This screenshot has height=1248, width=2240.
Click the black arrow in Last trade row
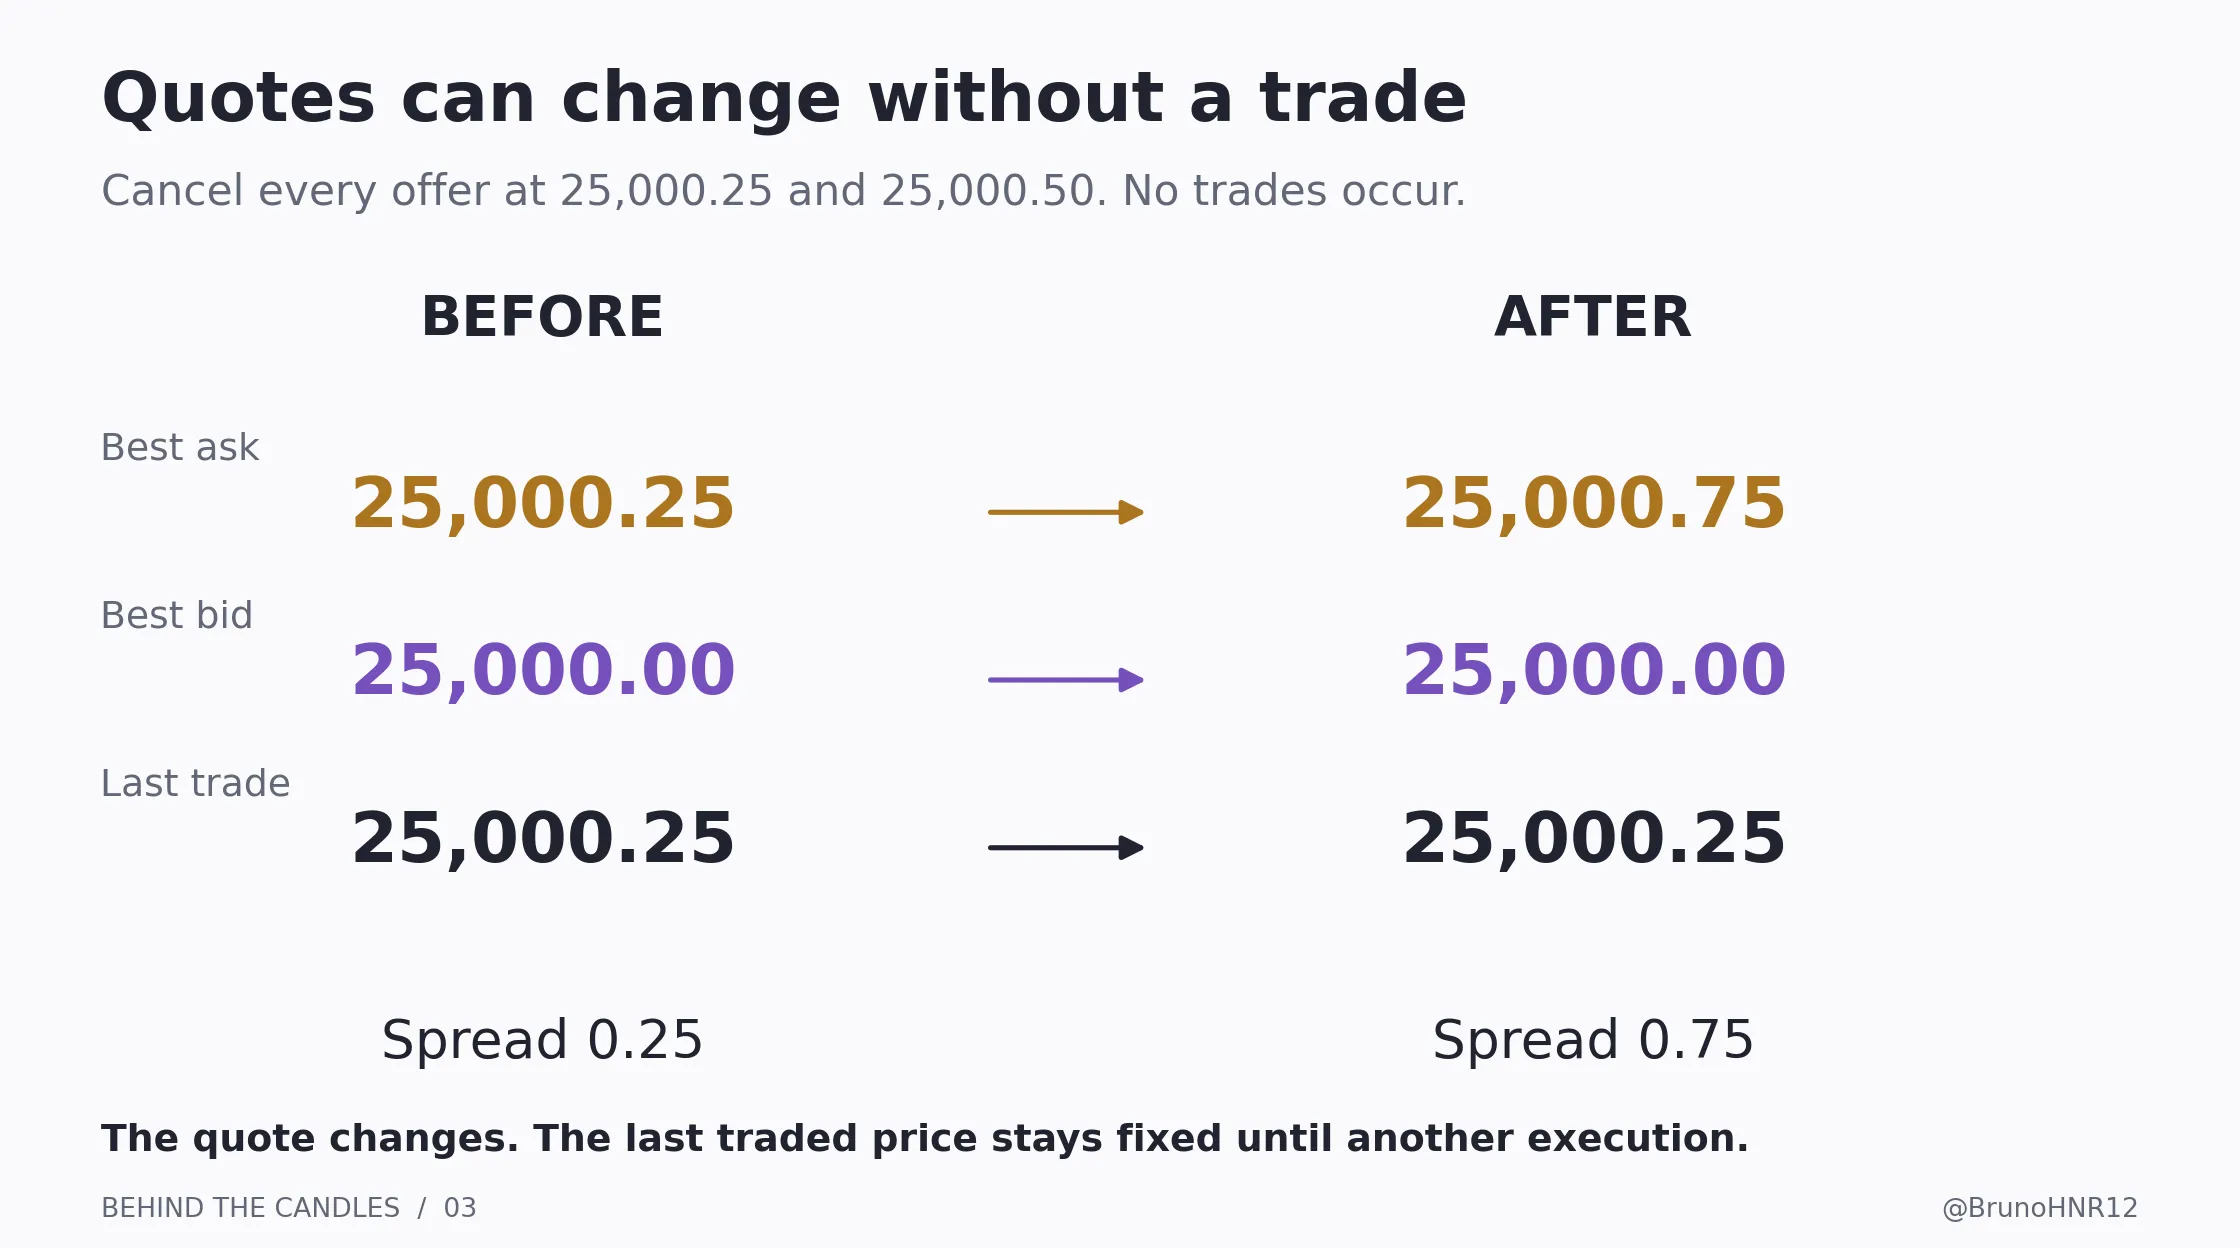pyautogui.click(x=1065, y=848)
